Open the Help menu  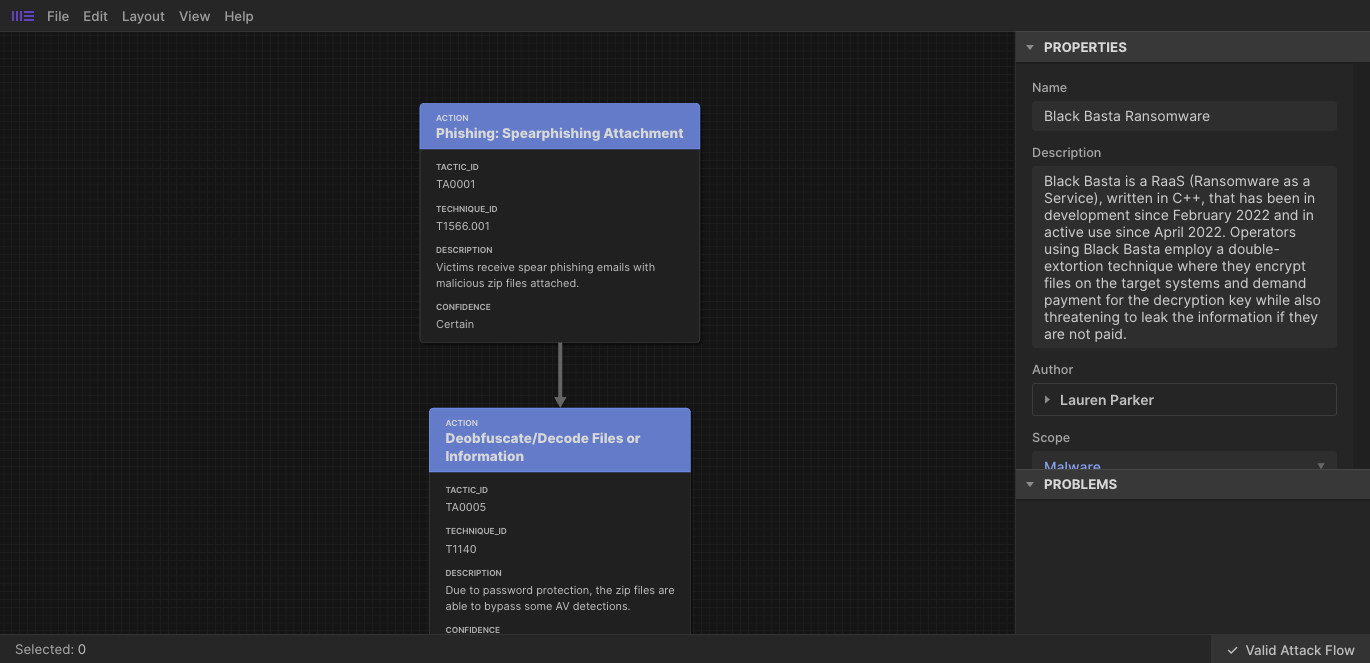coord(238,16)
